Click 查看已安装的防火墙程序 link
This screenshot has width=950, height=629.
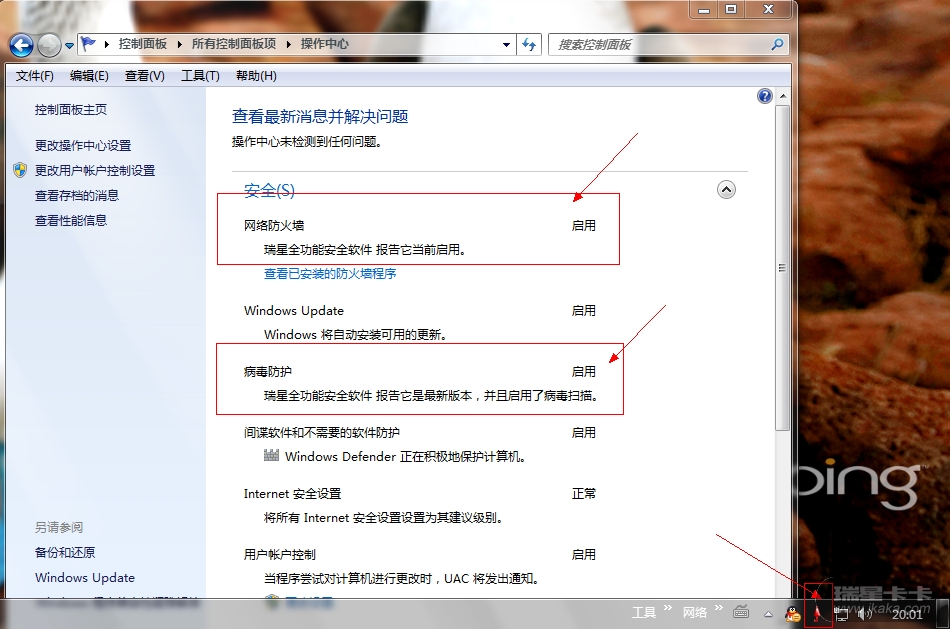pos(330,274)
